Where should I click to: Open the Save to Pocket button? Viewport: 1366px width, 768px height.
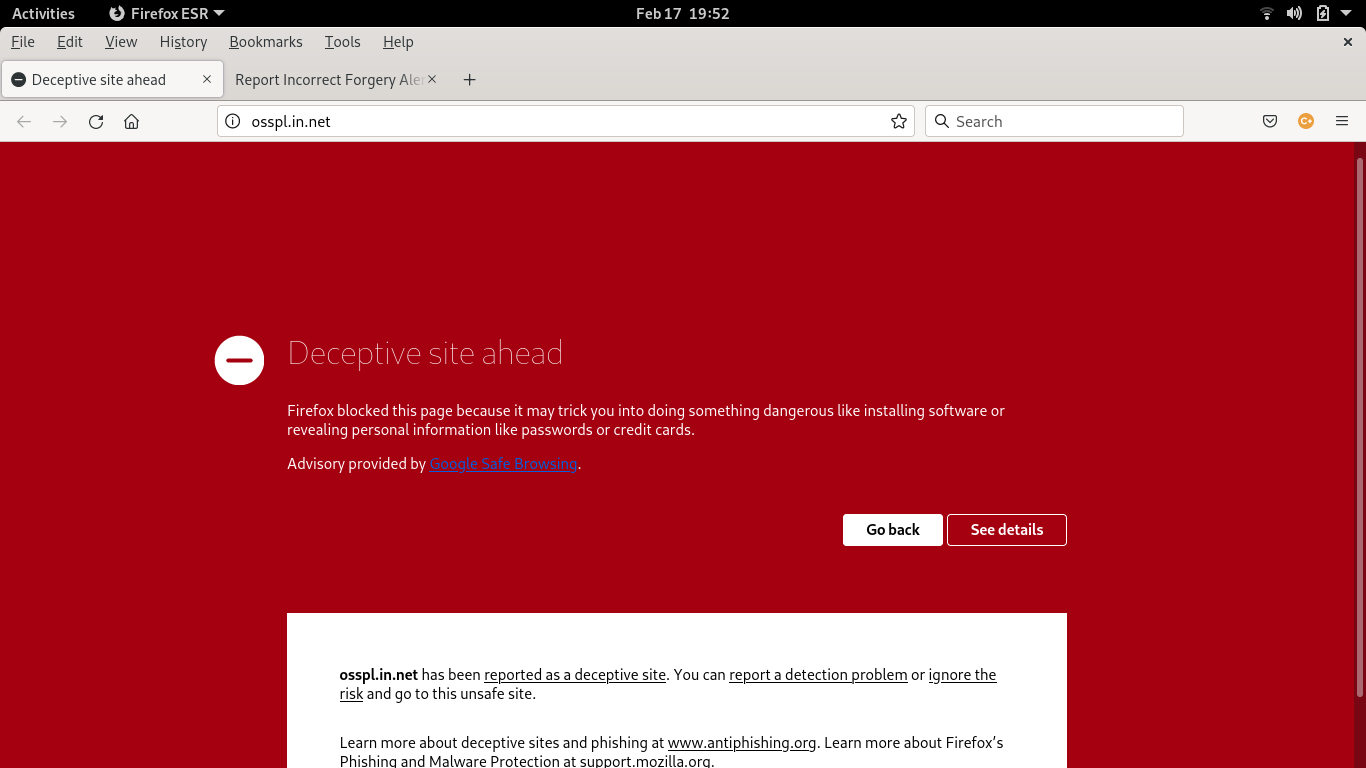[1269, 121]
